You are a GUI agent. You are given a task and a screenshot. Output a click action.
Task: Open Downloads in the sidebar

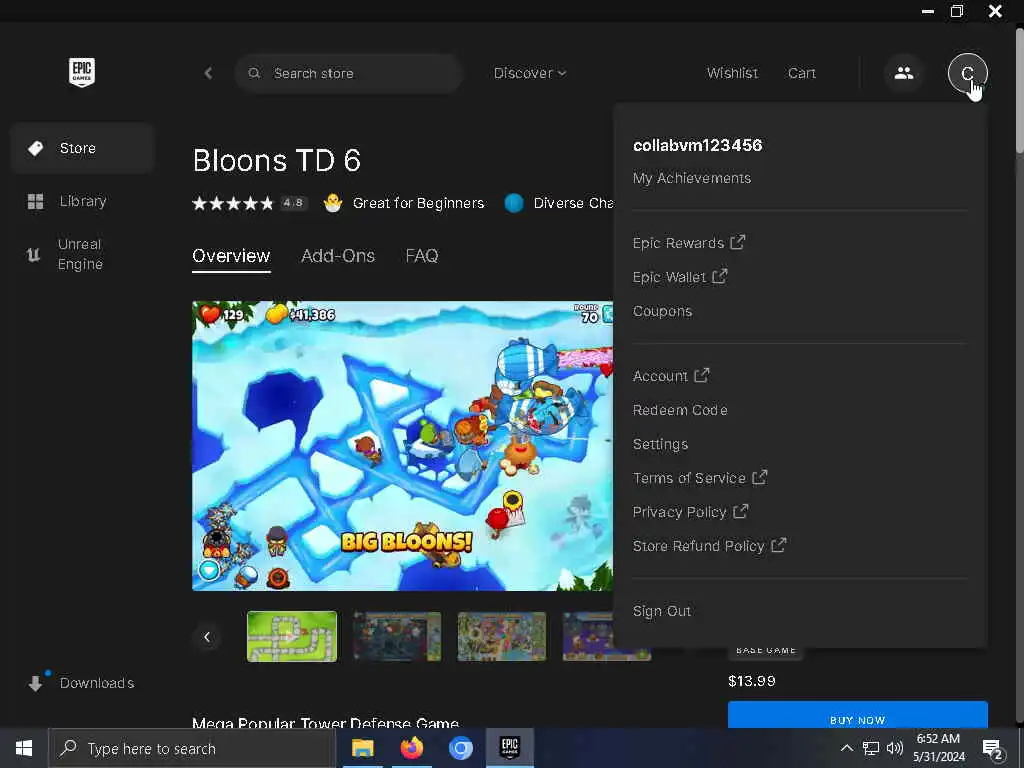82,683
